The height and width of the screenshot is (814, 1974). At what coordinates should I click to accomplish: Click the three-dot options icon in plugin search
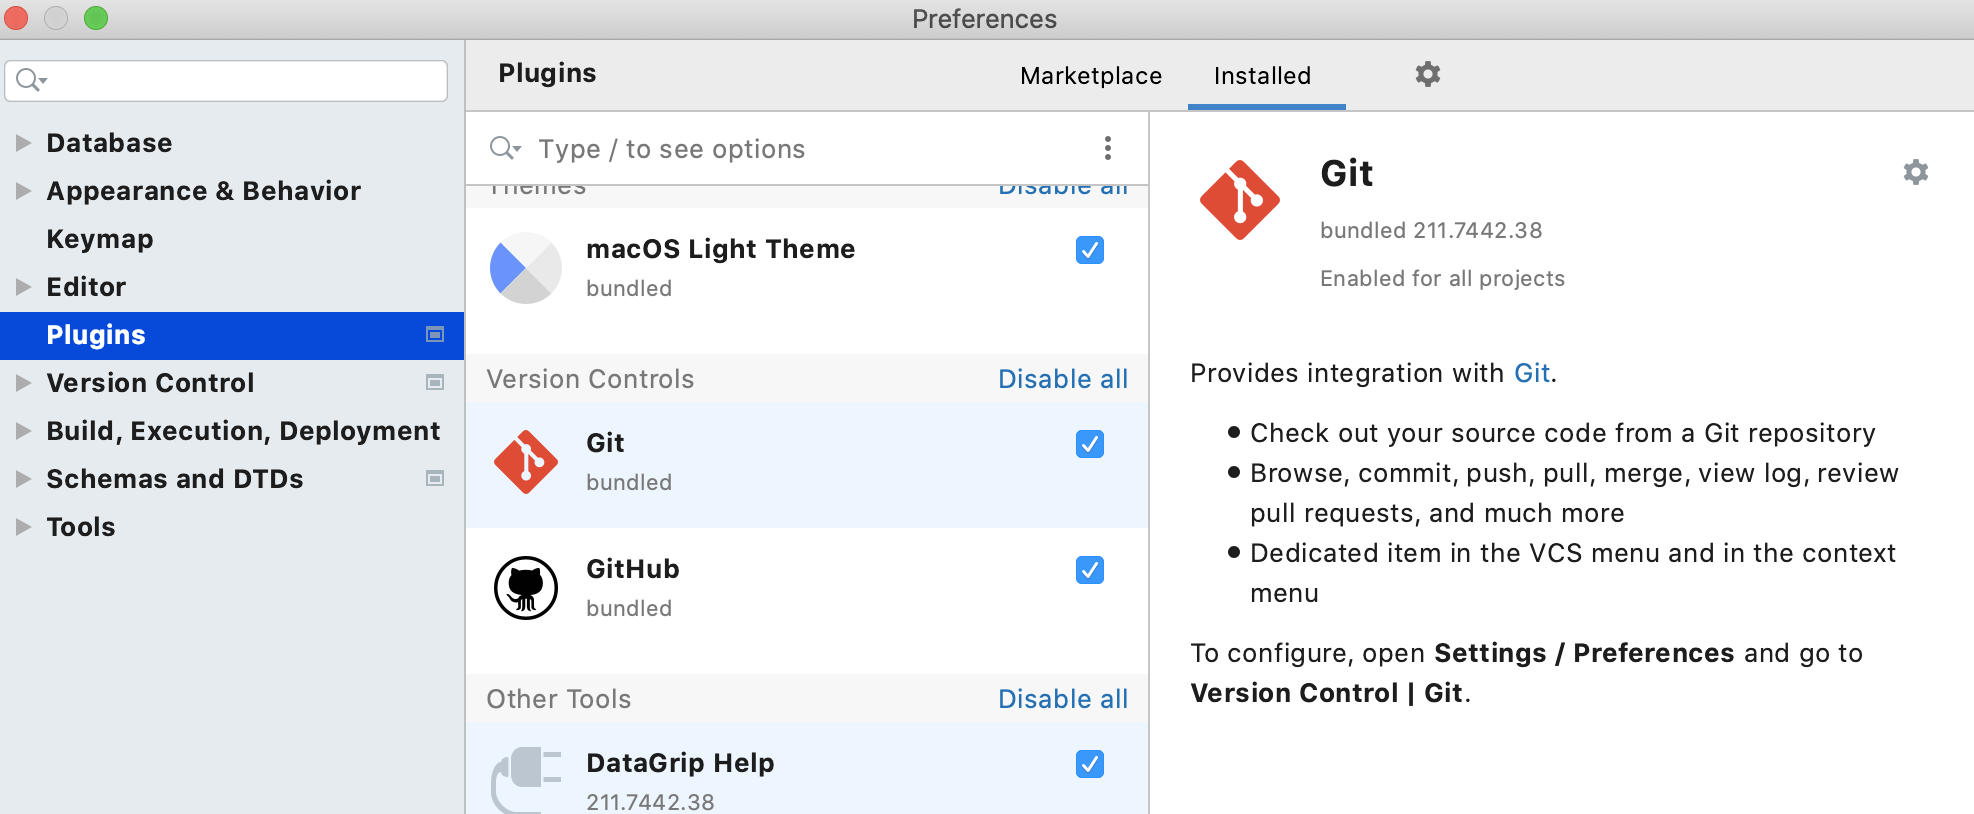coord(1107,148)
